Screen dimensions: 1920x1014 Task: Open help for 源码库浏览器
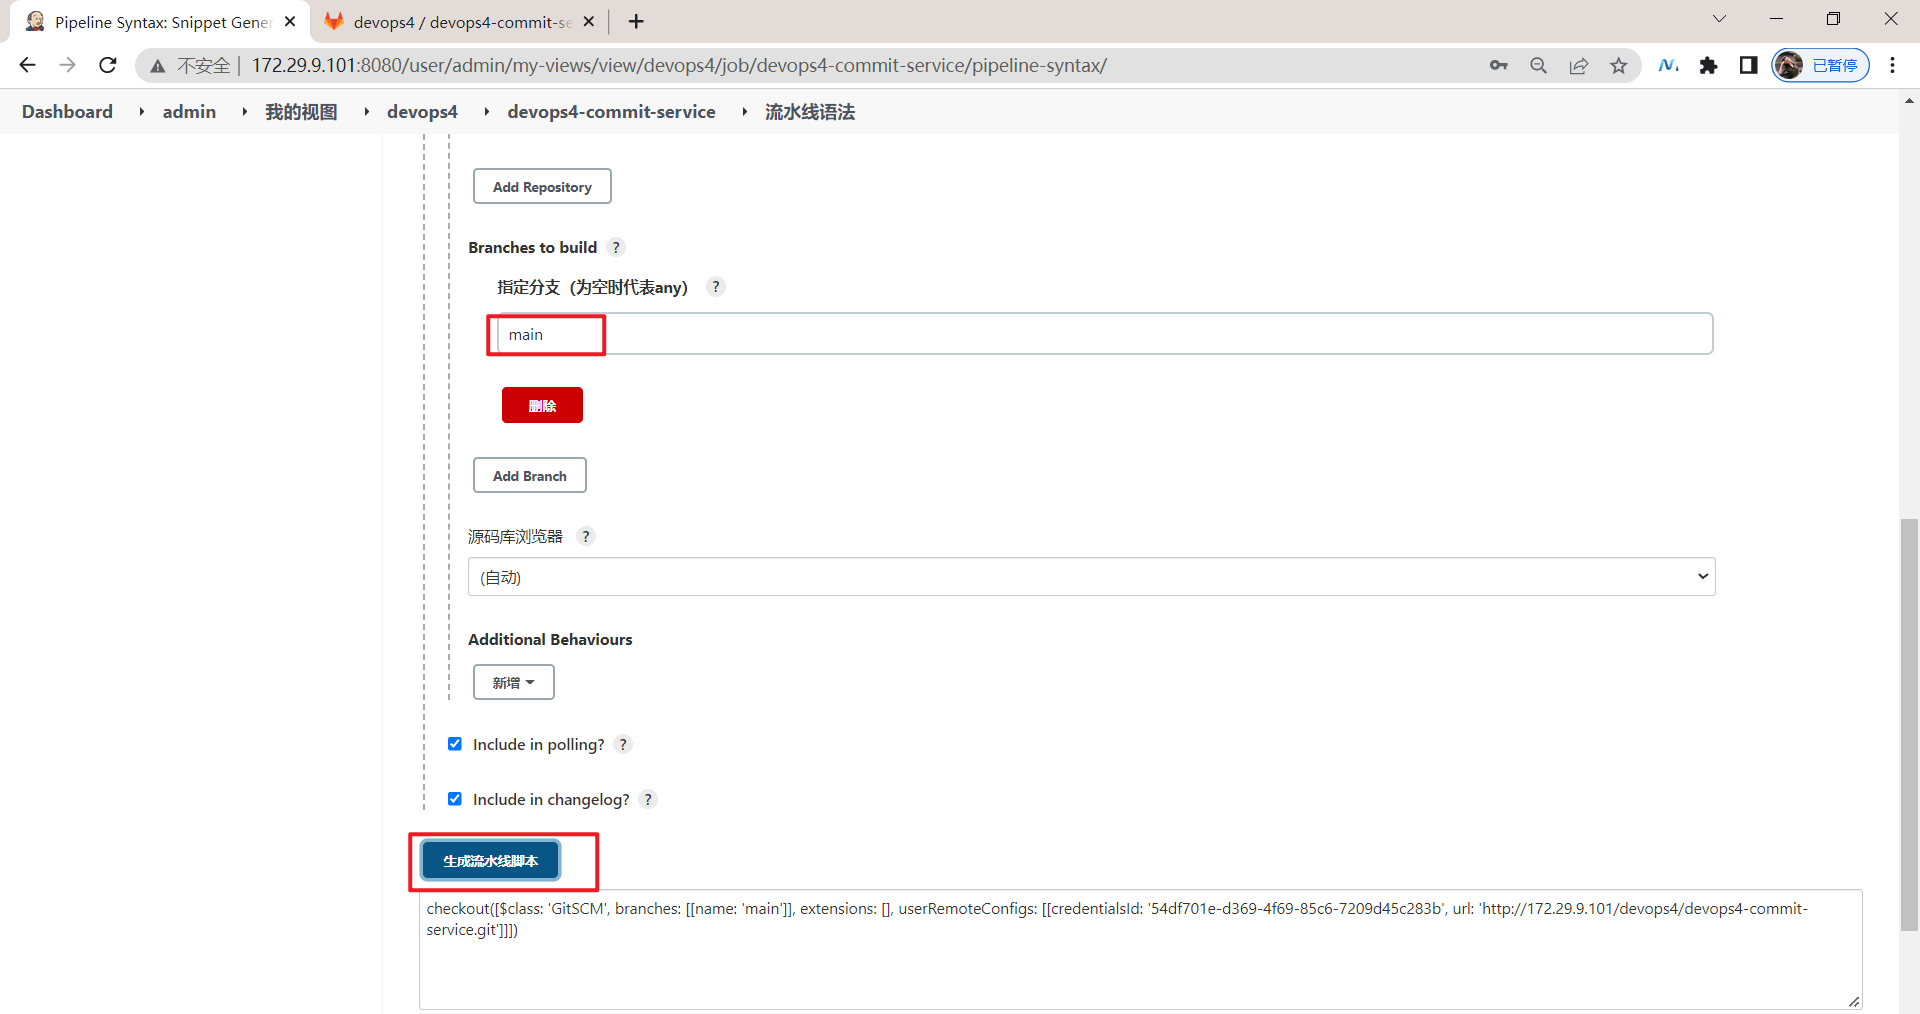tap(586, 536)
